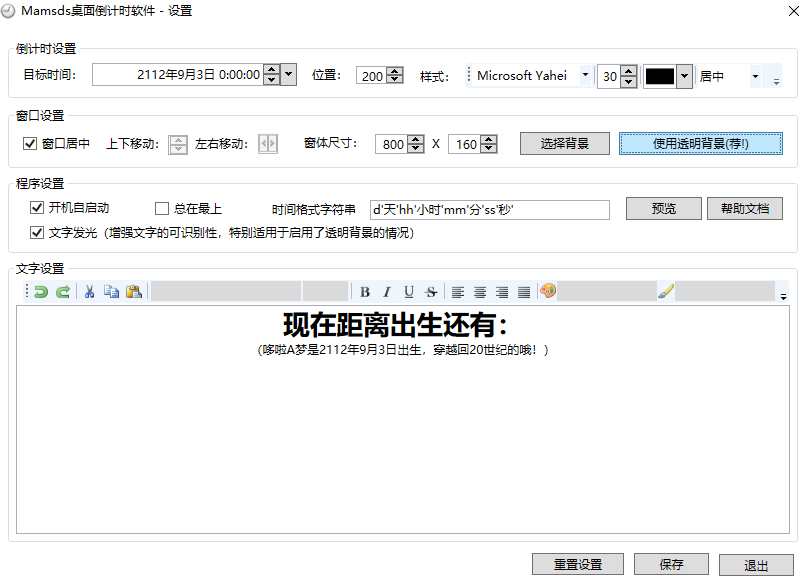Open the target time calendar dropdown

coord(288,74)
